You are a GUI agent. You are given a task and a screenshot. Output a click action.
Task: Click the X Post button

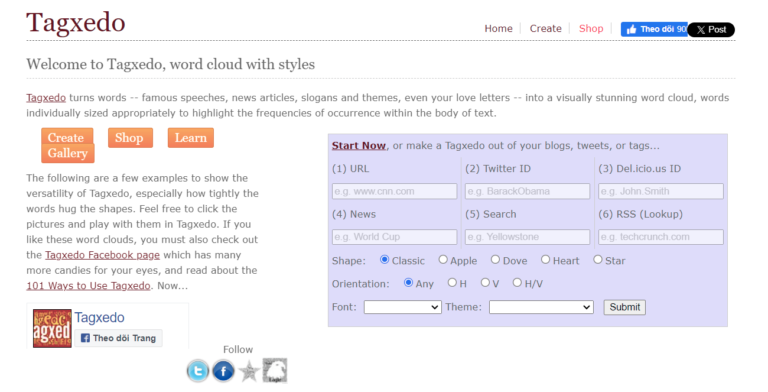pyautogui.click(x=711, y=29)
